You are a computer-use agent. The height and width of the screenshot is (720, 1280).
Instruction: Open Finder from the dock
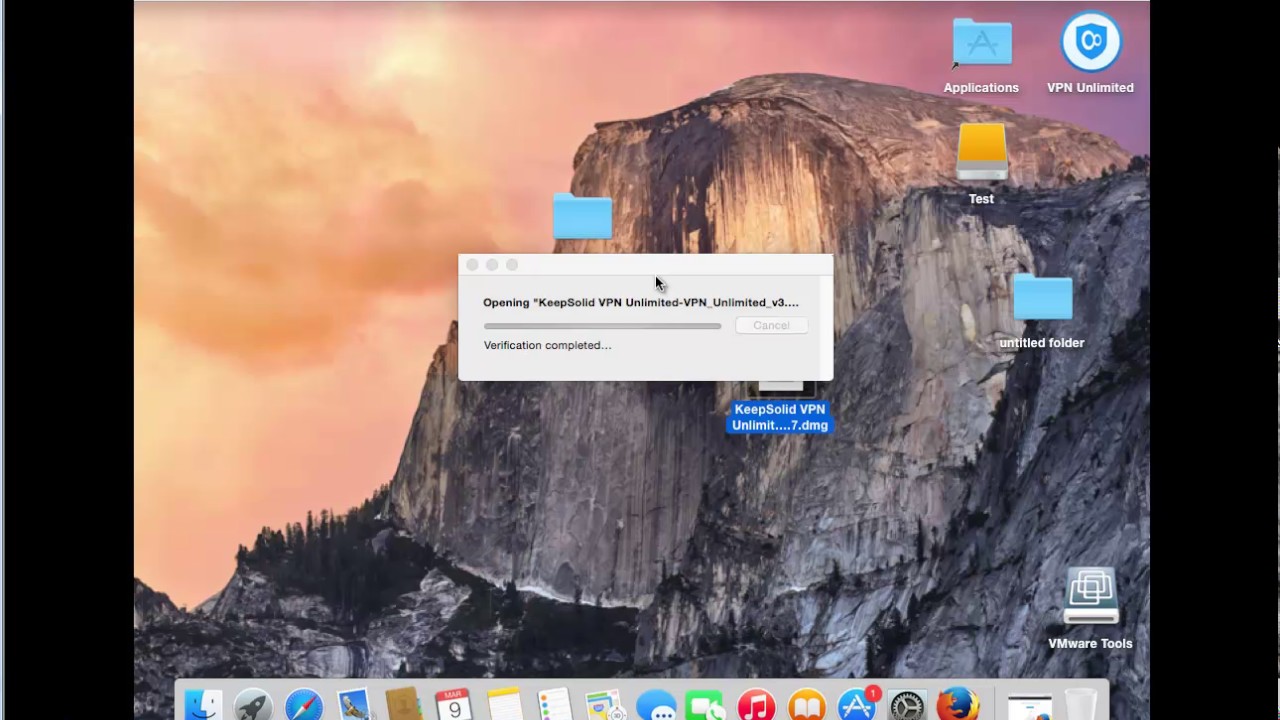[x=203, y=706]
